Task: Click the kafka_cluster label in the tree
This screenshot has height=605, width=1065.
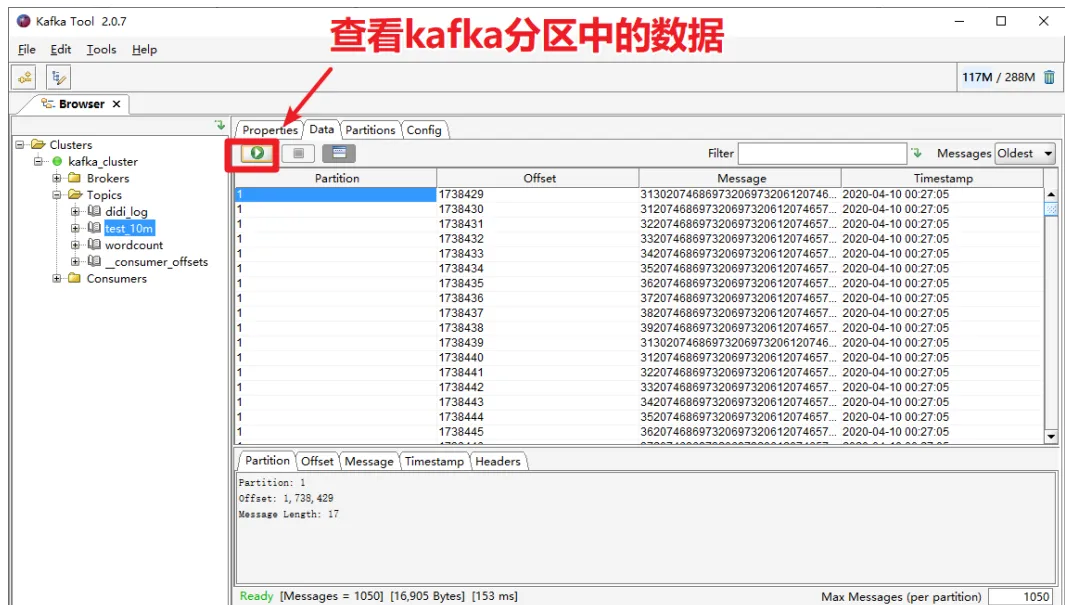Action: [103, 162]
